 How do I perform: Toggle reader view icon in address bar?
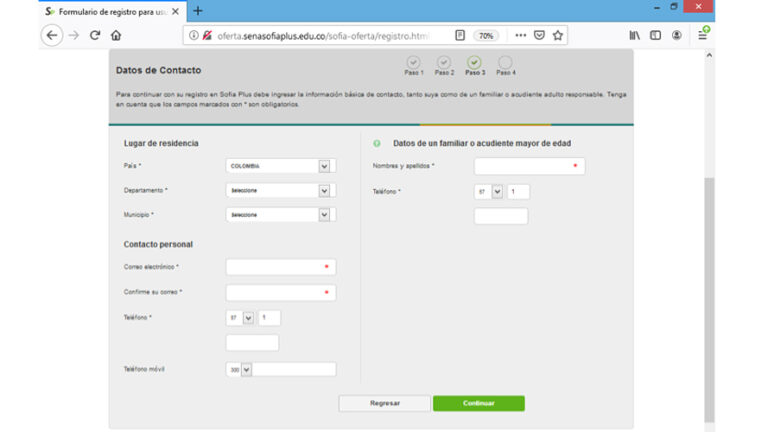[460, 35]
